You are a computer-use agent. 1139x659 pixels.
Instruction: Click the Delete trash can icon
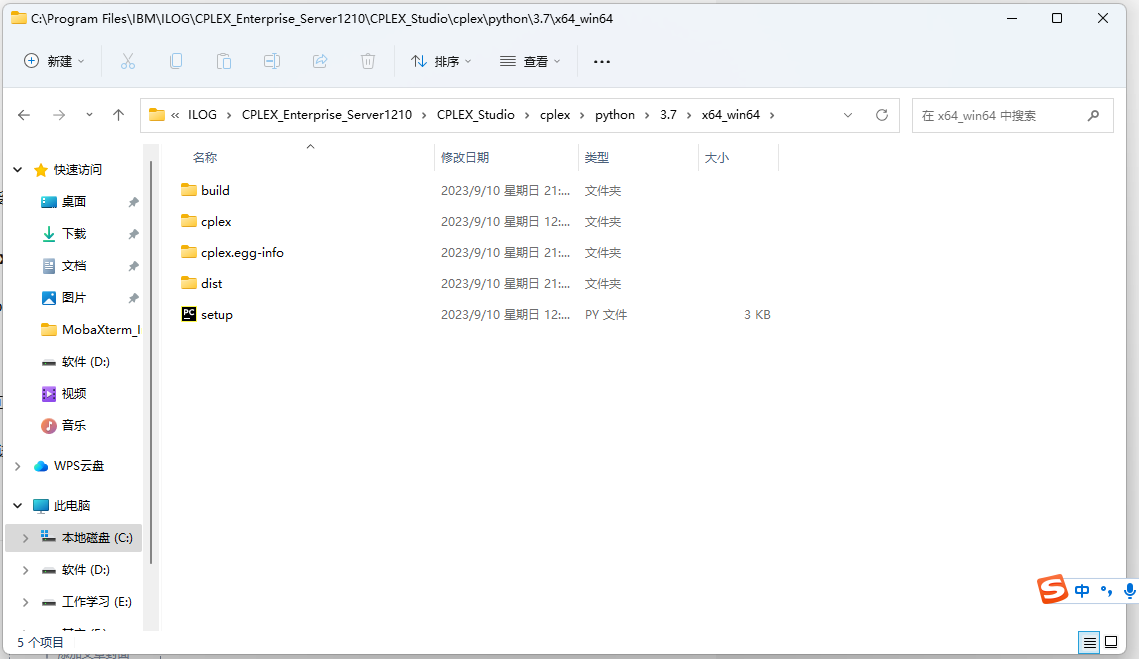pyautogui.click(x=368, y=62)
